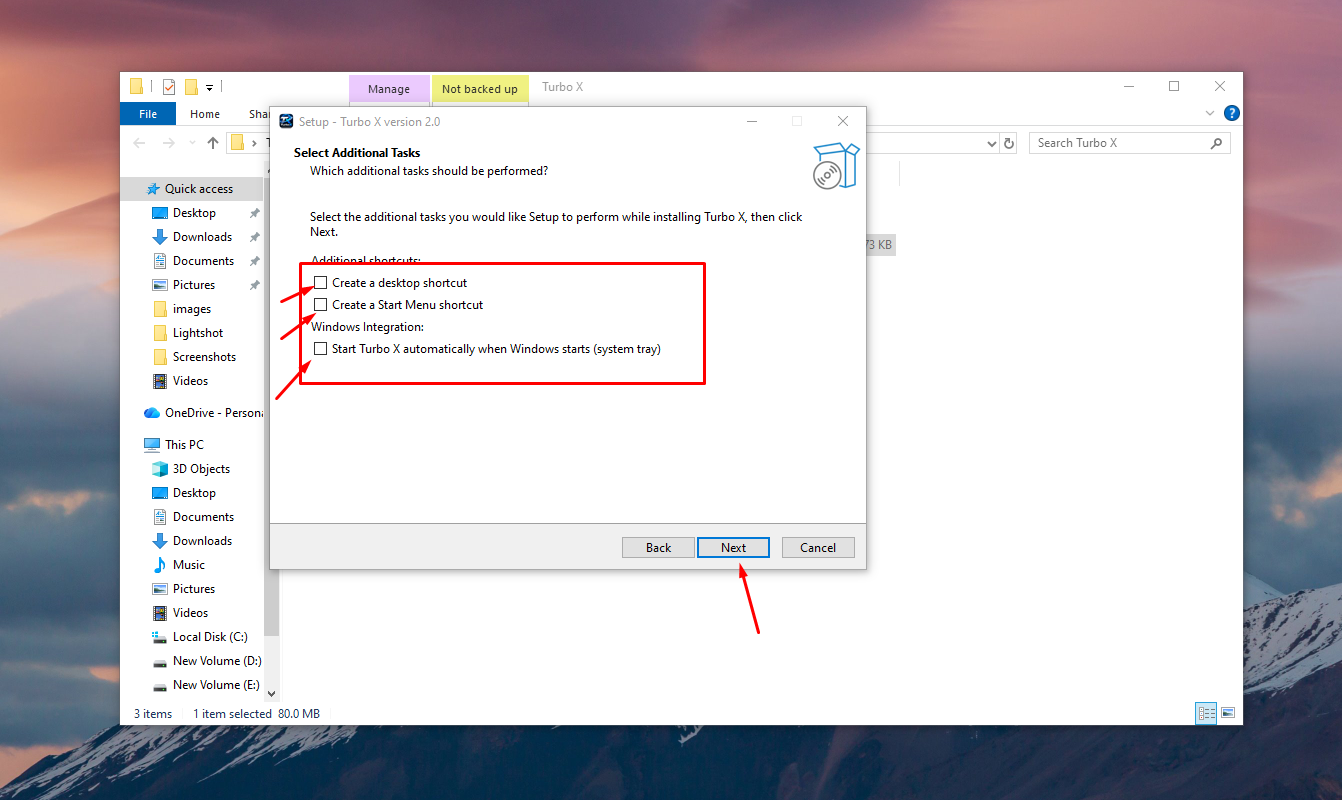Click the search magnifier icon in Explorer

pos(1216,143)
